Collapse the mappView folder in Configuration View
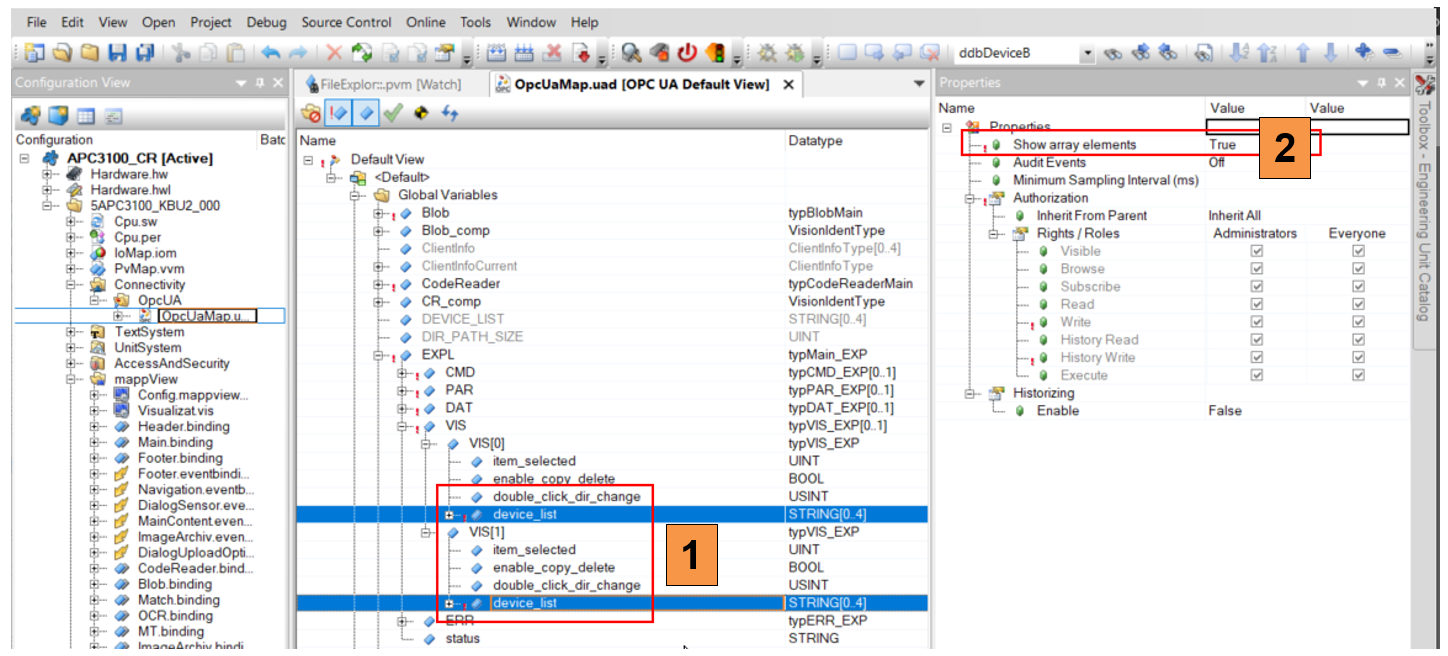1448x656 pixels. (72, 380)
